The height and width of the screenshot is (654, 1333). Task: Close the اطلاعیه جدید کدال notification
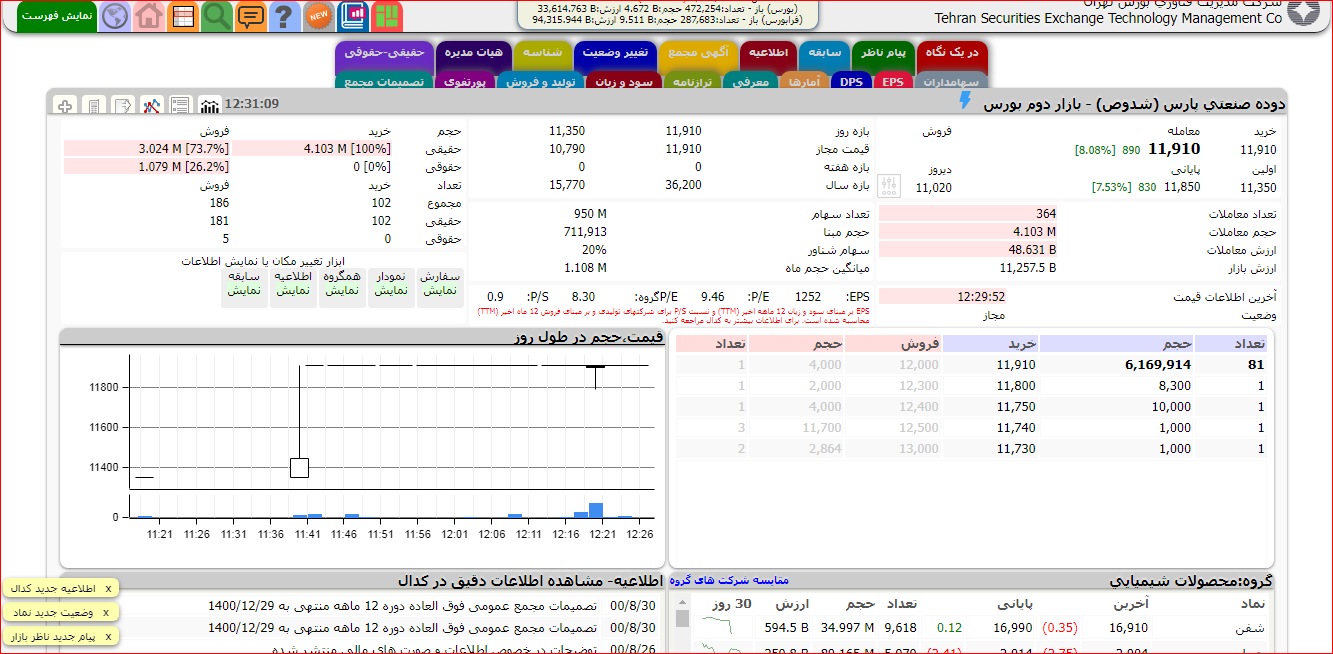point(108,588)
